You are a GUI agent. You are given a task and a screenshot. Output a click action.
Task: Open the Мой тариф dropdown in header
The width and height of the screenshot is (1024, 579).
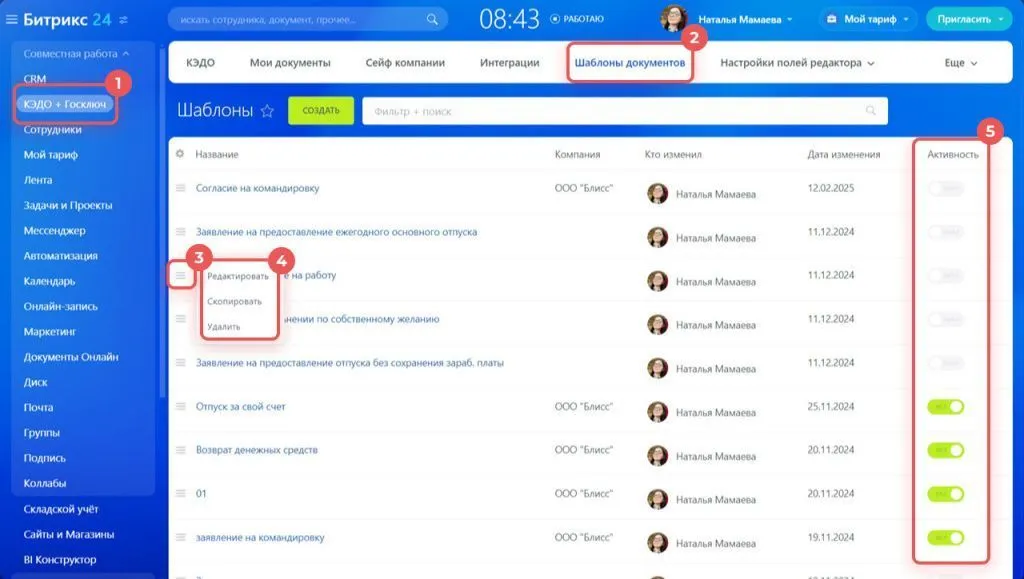tap(867, 19)
